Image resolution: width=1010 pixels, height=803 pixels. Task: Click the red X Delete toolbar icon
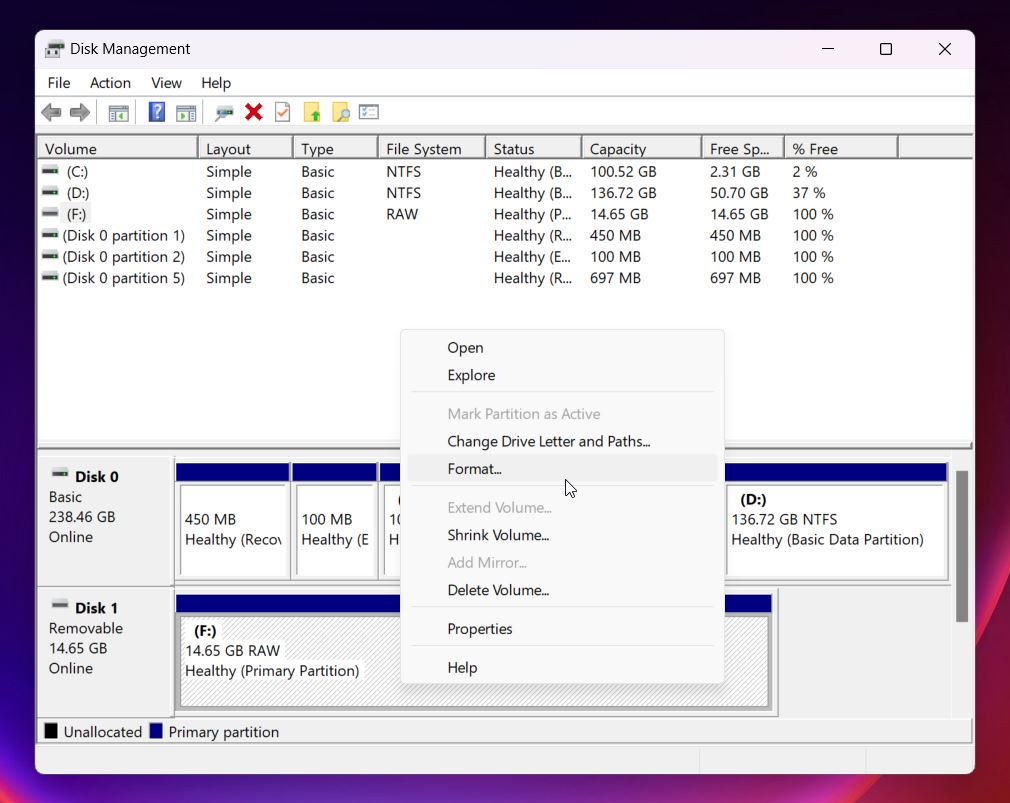254,112
